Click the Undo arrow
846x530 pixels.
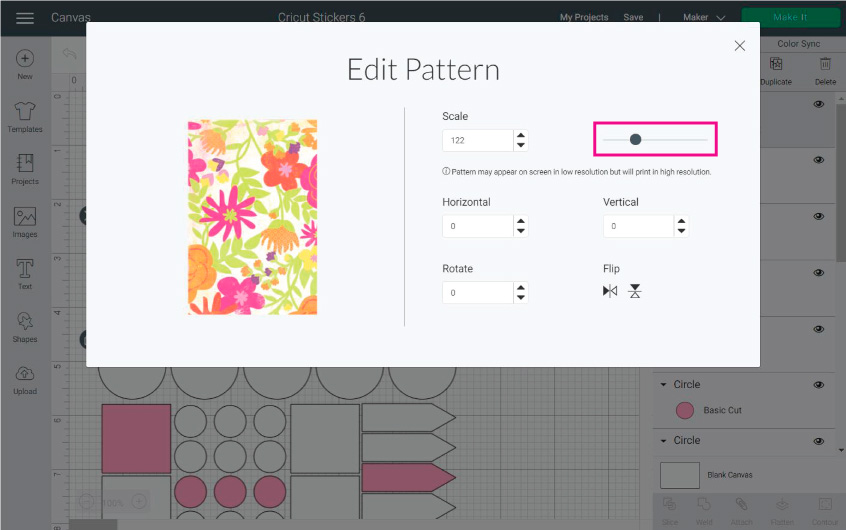[x=69, y=53]
